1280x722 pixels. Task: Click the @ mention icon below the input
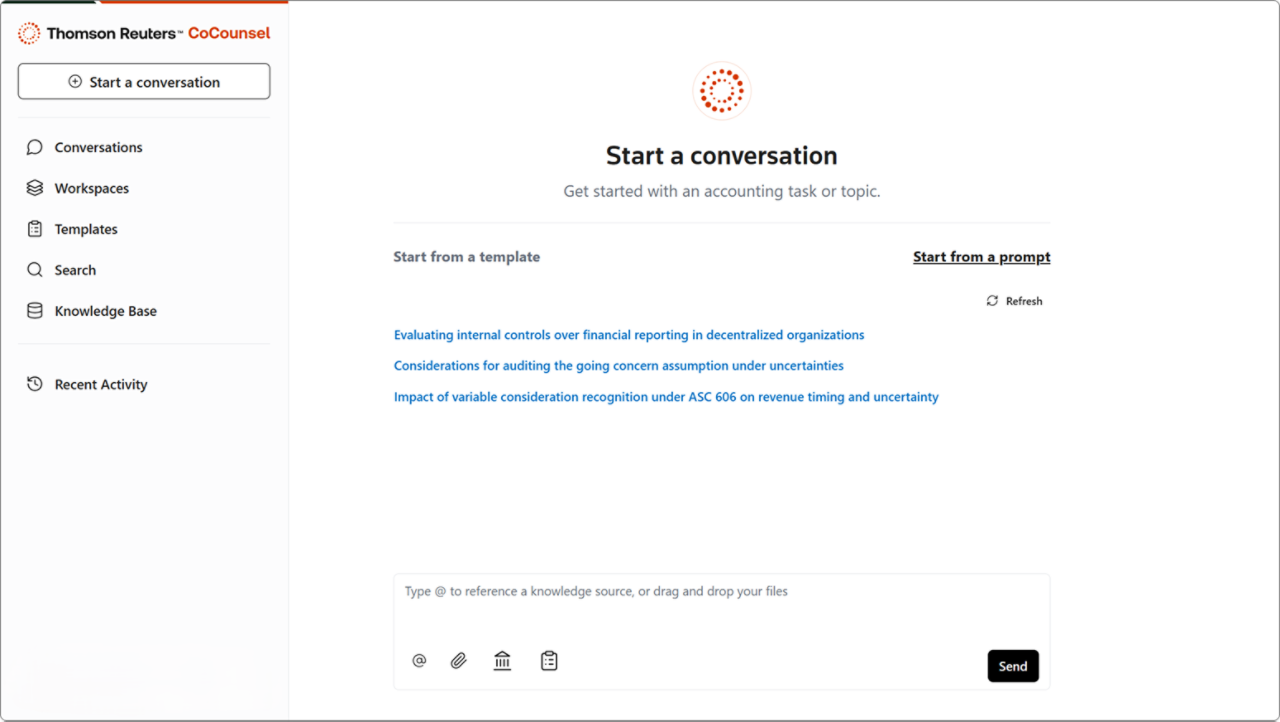click(419, 661)
